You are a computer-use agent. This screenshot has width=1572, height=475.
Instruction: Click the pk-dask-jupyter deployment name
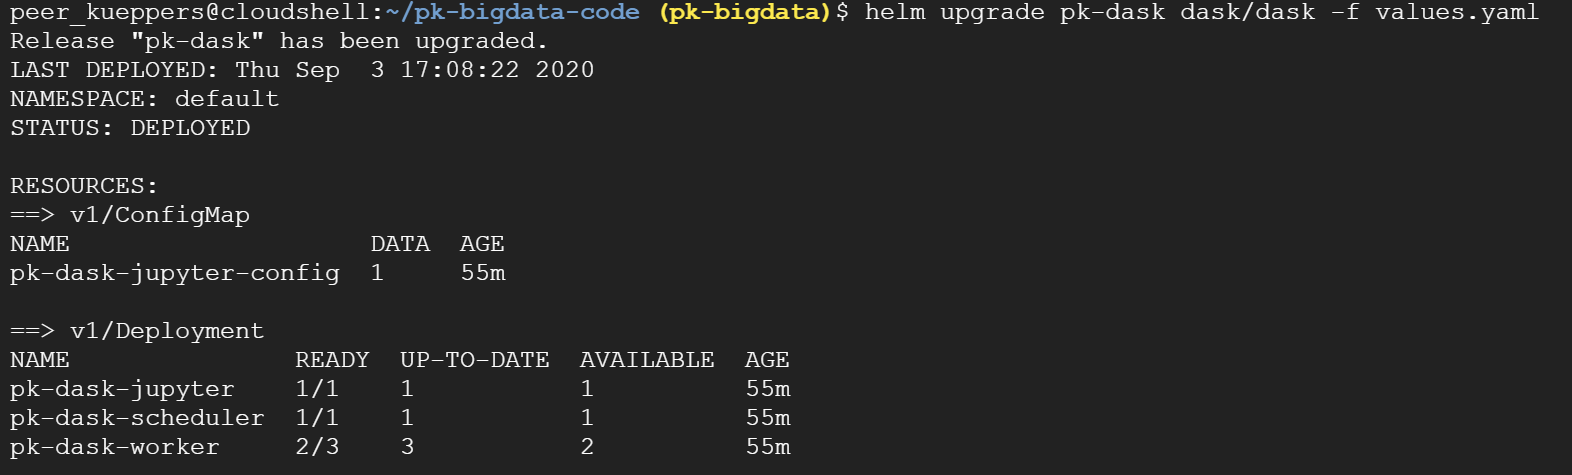[122, 389]
